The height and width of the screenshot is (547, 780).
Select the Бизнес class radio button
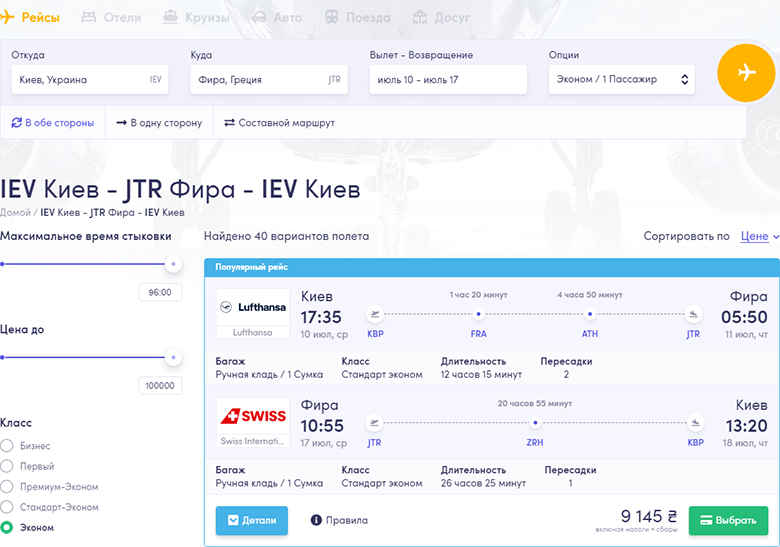click(x=7, y=446)
